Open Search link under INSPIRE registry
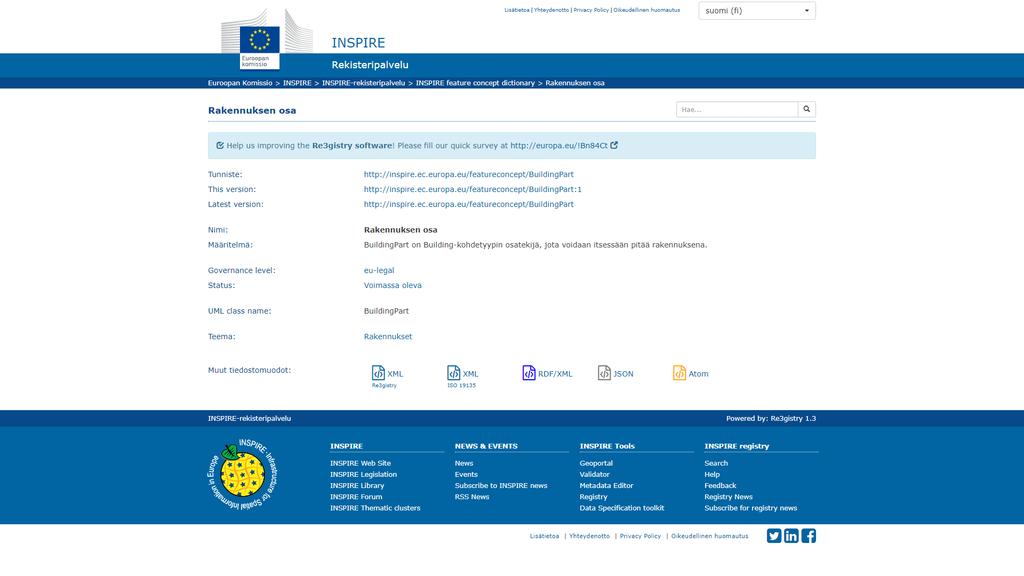Screen dimensions: 1024x576 pyautogui.click(x=716, y=463)
